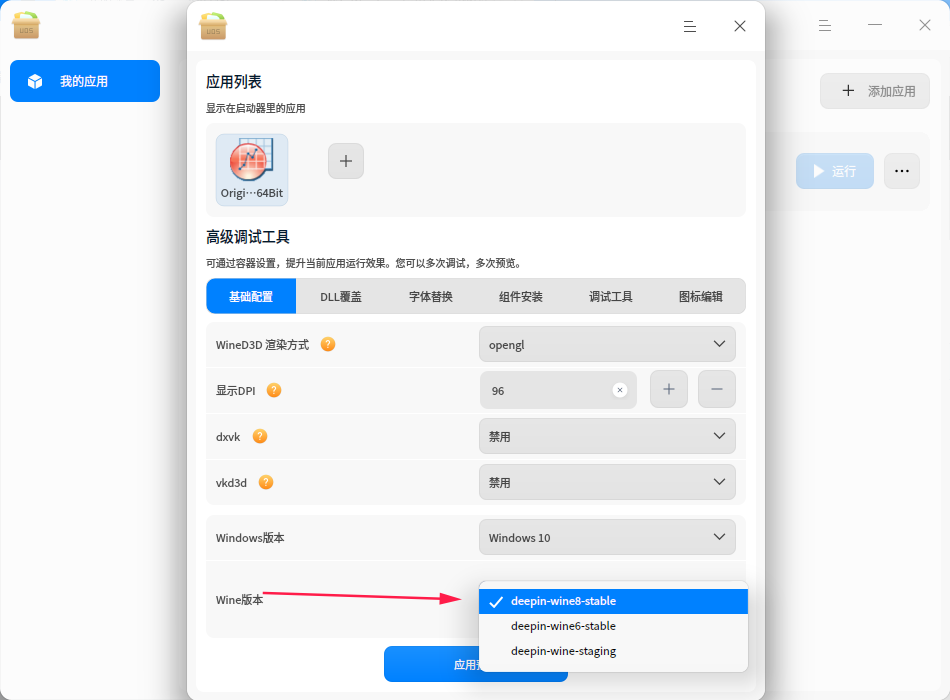Open help for WineD3D 渲染方式
Viewport: 950px width, 700px height.
328,344
